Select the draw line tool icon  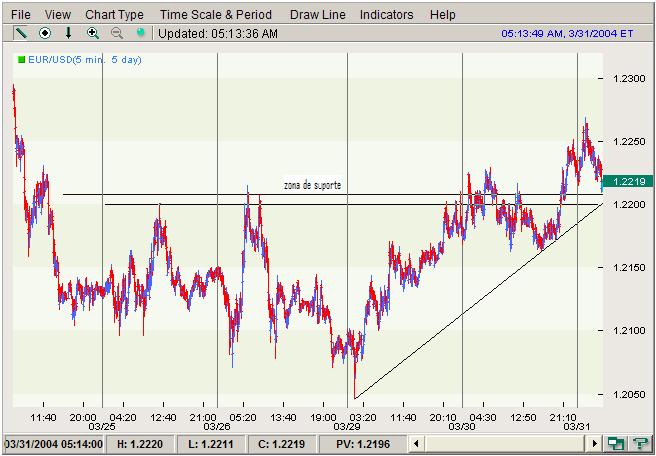(x=20, y=33)
